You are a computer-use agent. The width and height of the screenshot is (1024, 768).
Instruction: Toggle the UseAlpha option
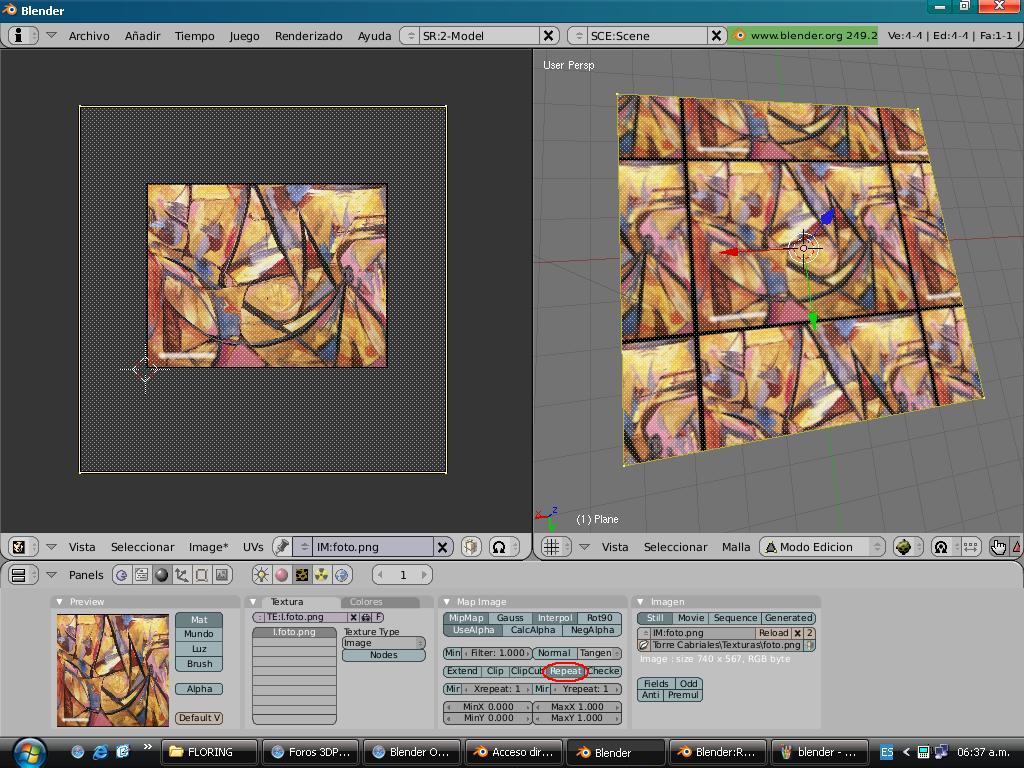click(x=473, y=630)
